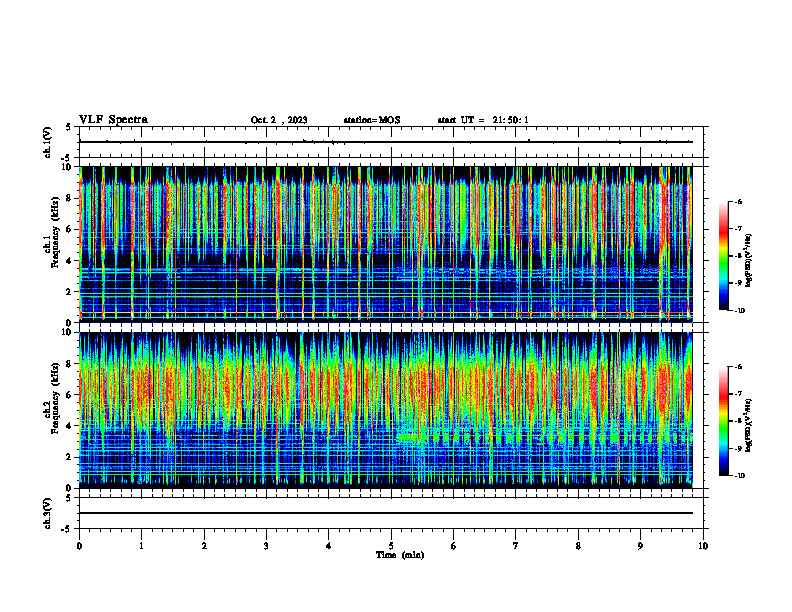This screenshot has width=792, height=612.
Task: Click the '-10' label on lower color scale
Action: coord(739,476)
